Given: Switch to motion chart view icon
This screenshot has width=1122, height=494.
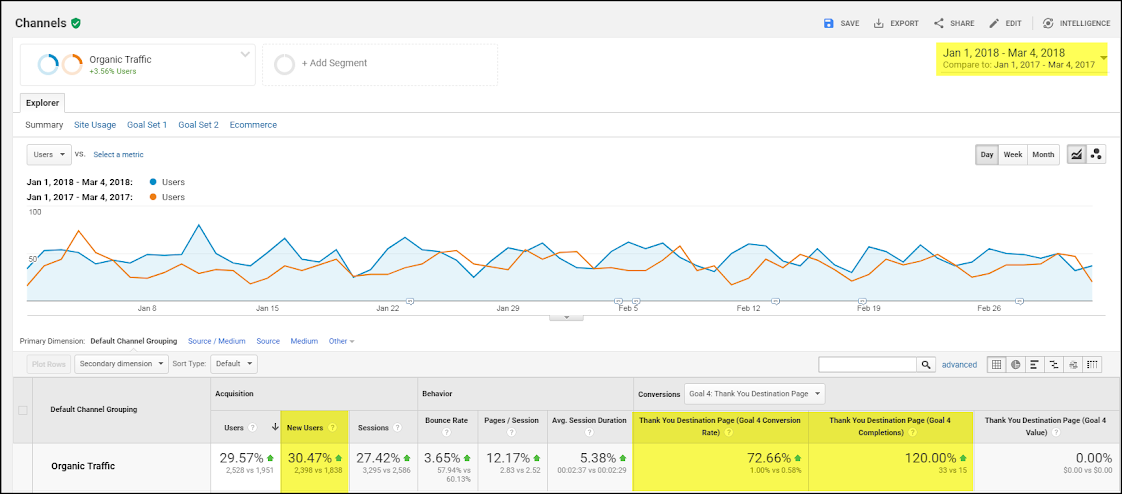Looking at the screenshot, I should (1096, 154).
